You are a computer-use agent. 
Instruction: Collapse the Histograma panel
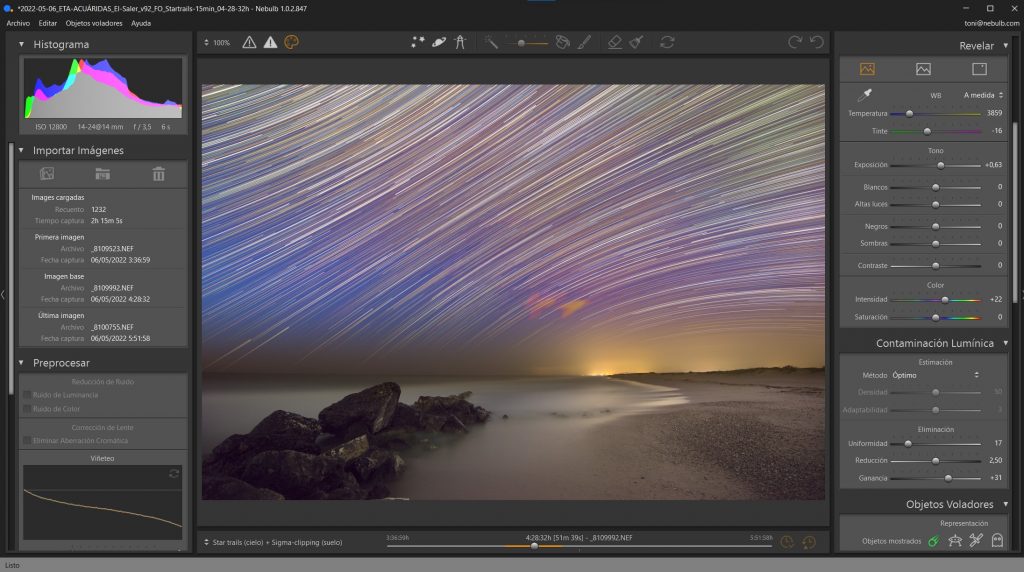(21, 44)
